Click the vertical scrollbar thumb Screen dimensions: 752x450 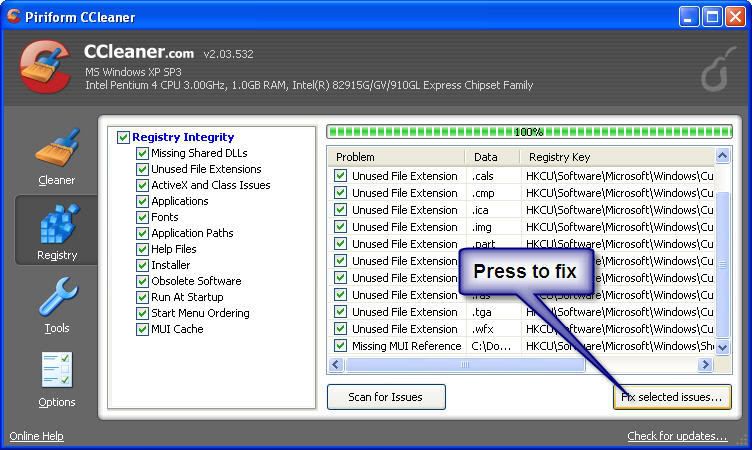tap(722, 264)
